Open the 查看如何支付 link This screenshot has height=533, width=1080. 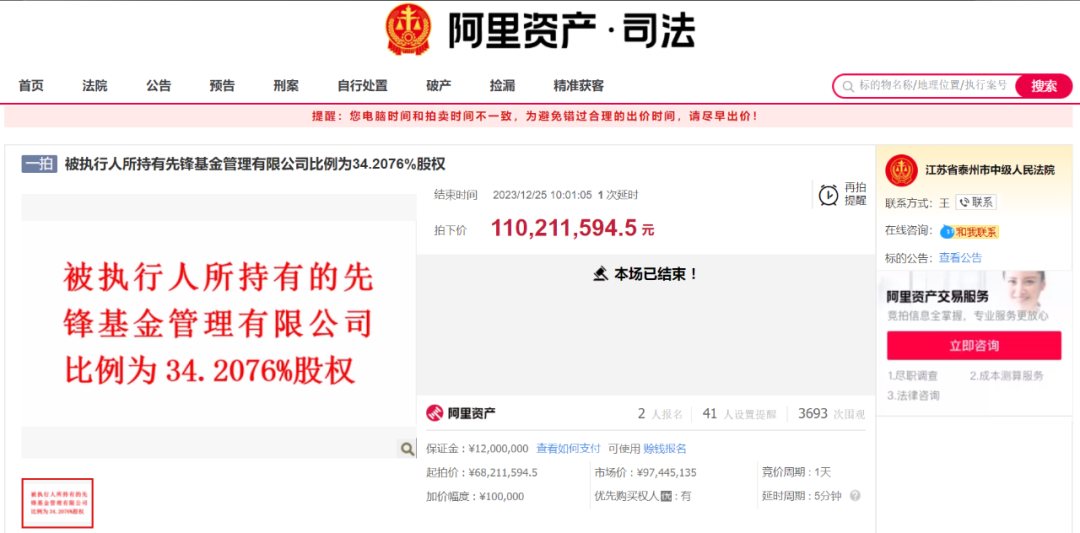[568, 448]
